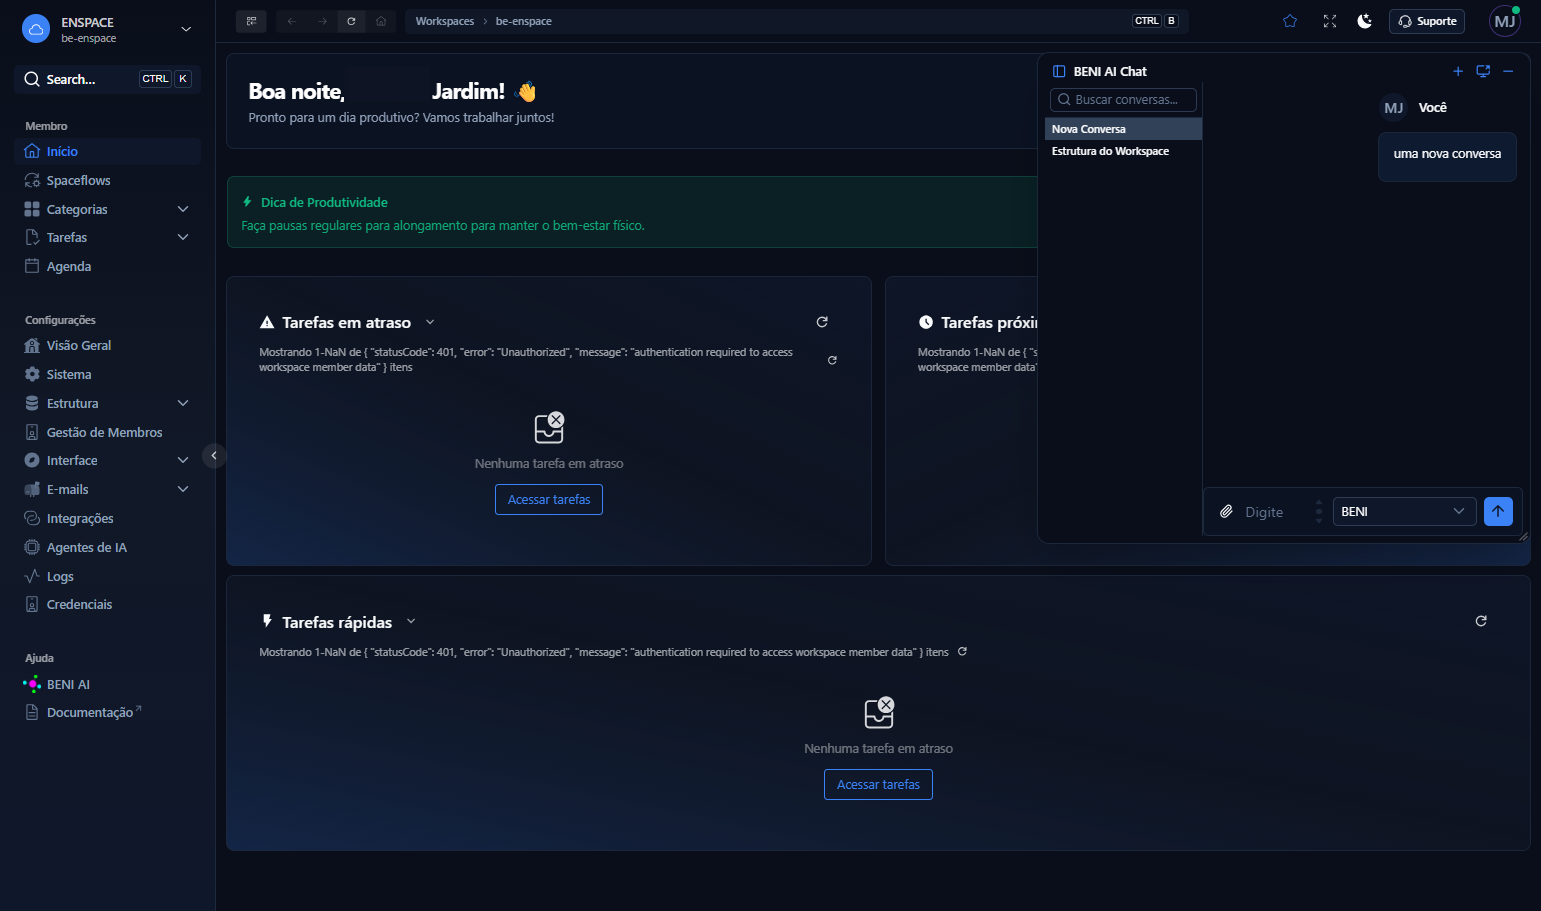This screenshot has width=1541, height=911.
Task: Toggle dark mode moon icon
Action: tap(1364, 21)
